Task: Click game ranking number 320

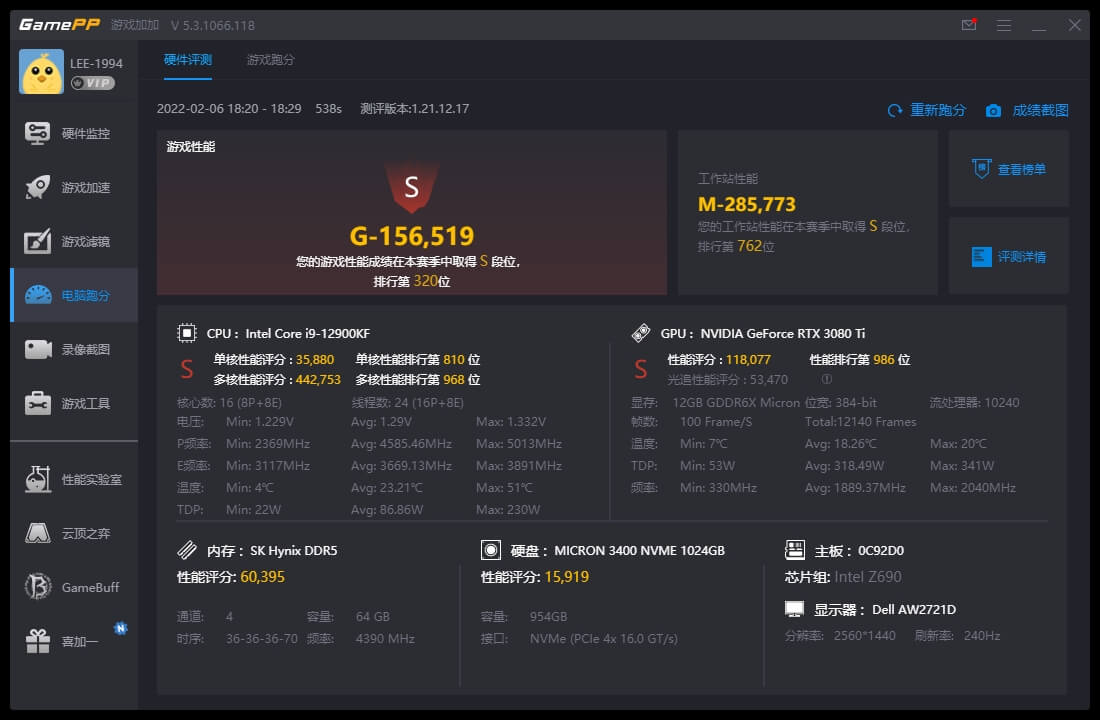Action: coord(425,281)
